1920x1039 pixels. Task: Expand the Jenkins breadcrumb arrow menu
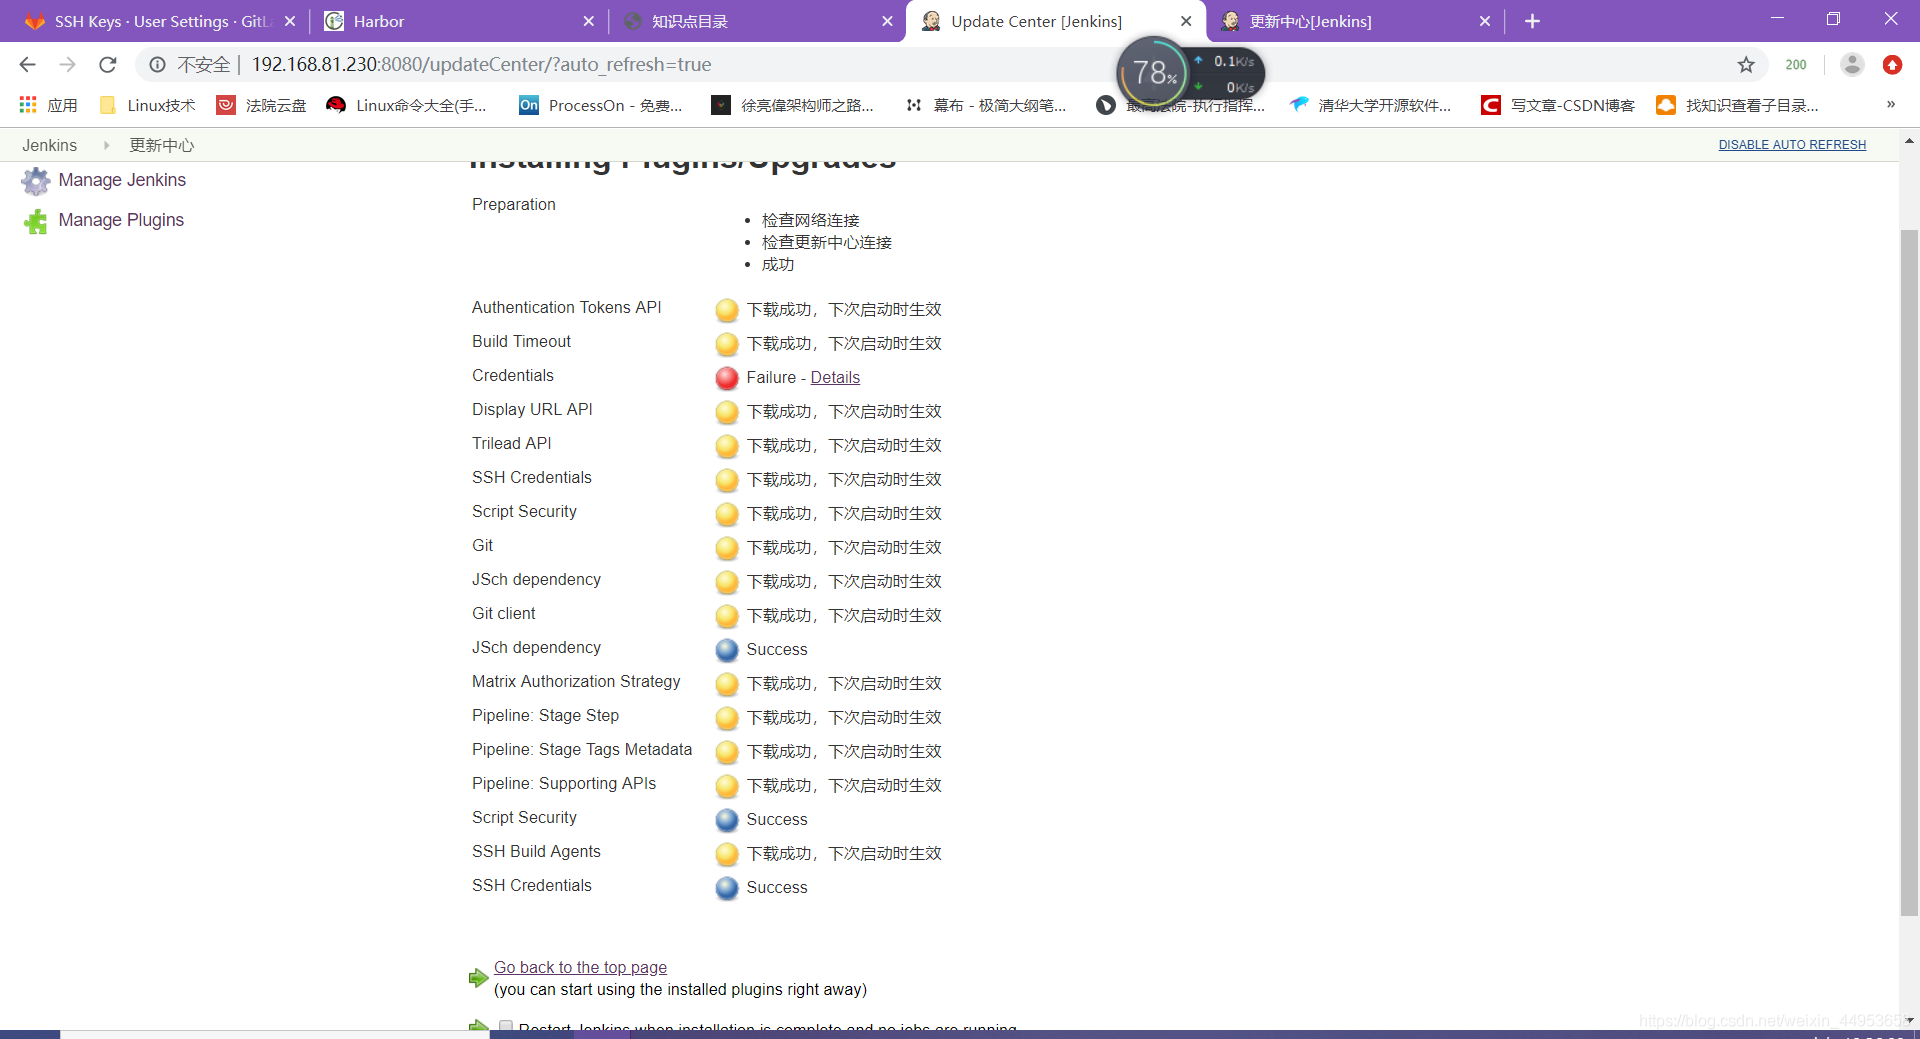106,145
